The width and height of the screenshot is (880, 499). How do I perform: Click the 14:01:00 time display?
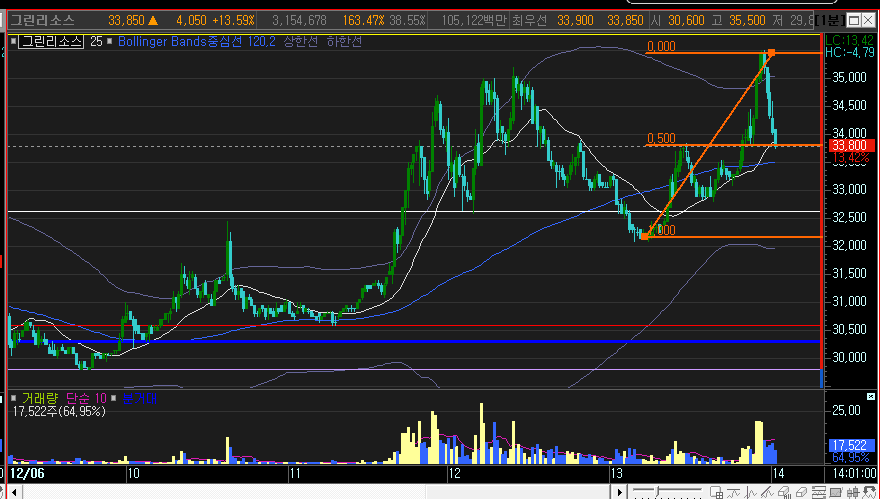click(x=852, y=474)
